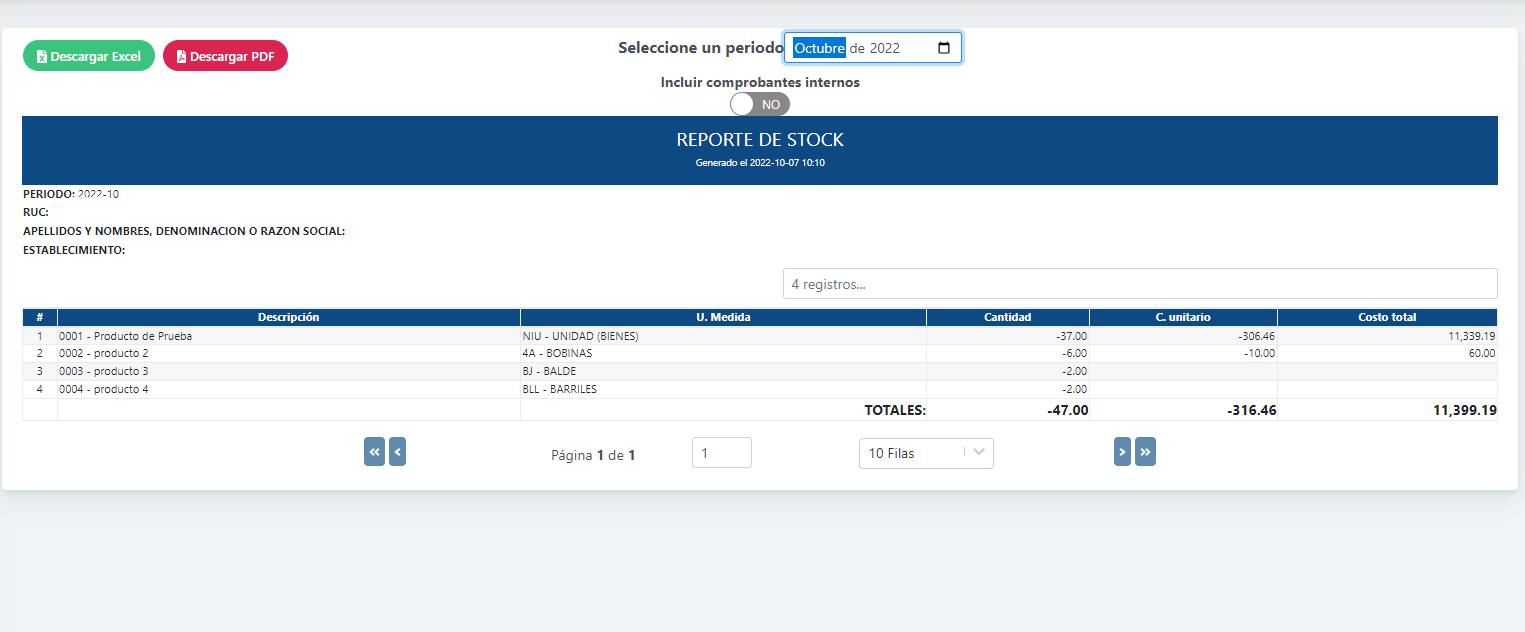
Task: Go to next page with right arrow
Action: click(1122, 452)
